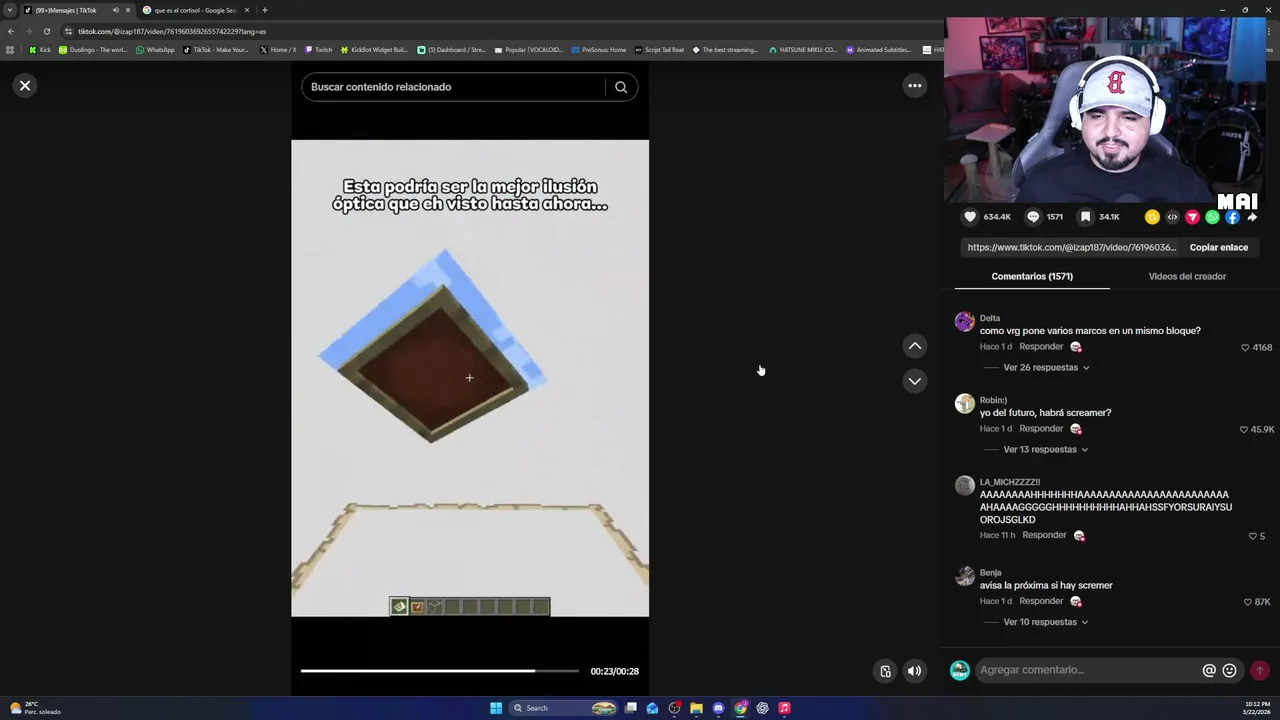The image size is (1280, 720).
Task: Reply to LA_MICHZZZZ!! comment via Responder
Action: 1044,535
